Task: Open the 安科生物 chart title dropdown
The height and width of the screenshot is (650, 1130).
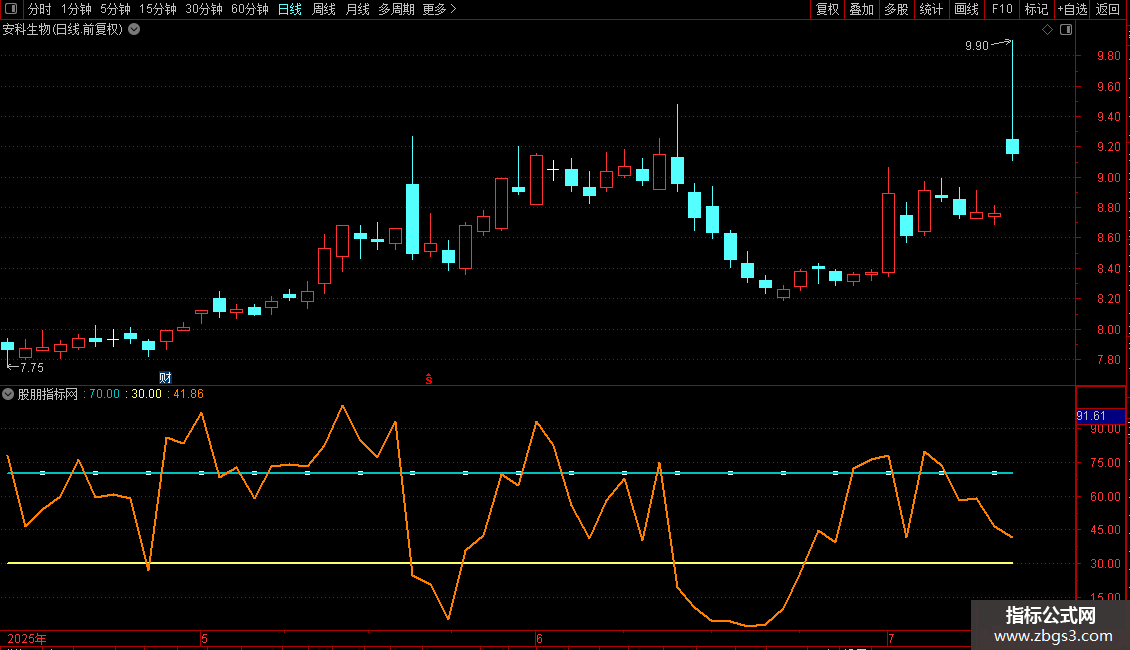Action: point(134,30)
